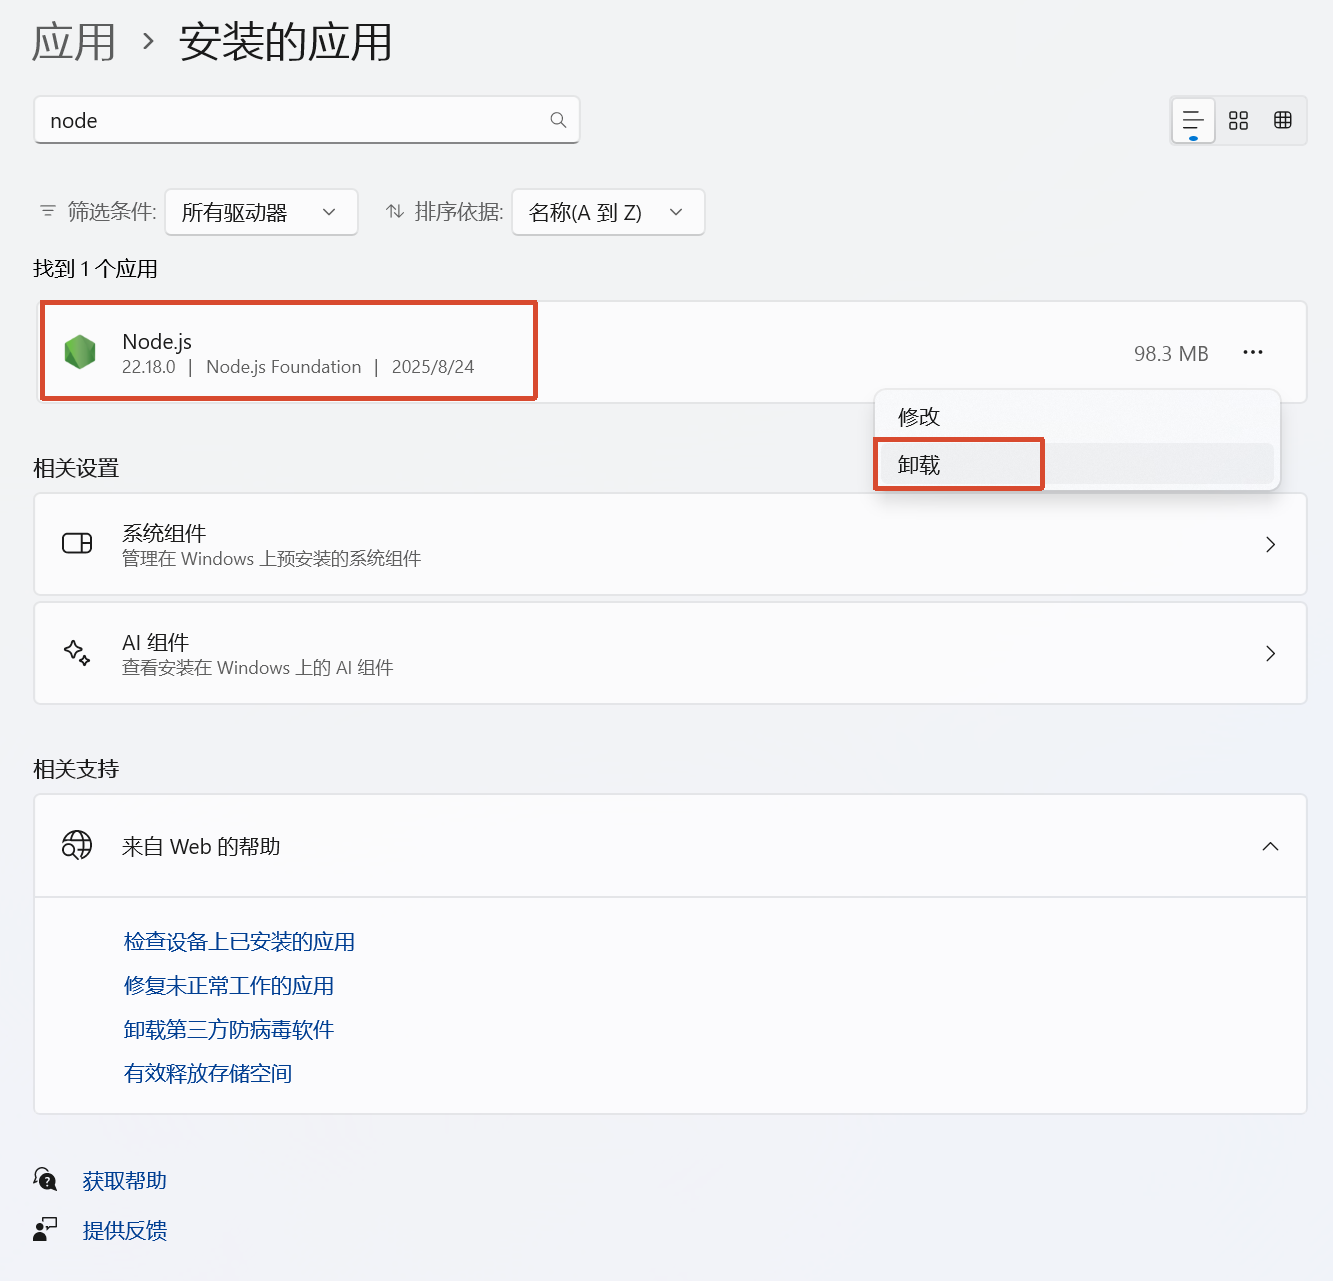
Task: Click the 系统组件 settings title
Action: (x=164, y=532)
